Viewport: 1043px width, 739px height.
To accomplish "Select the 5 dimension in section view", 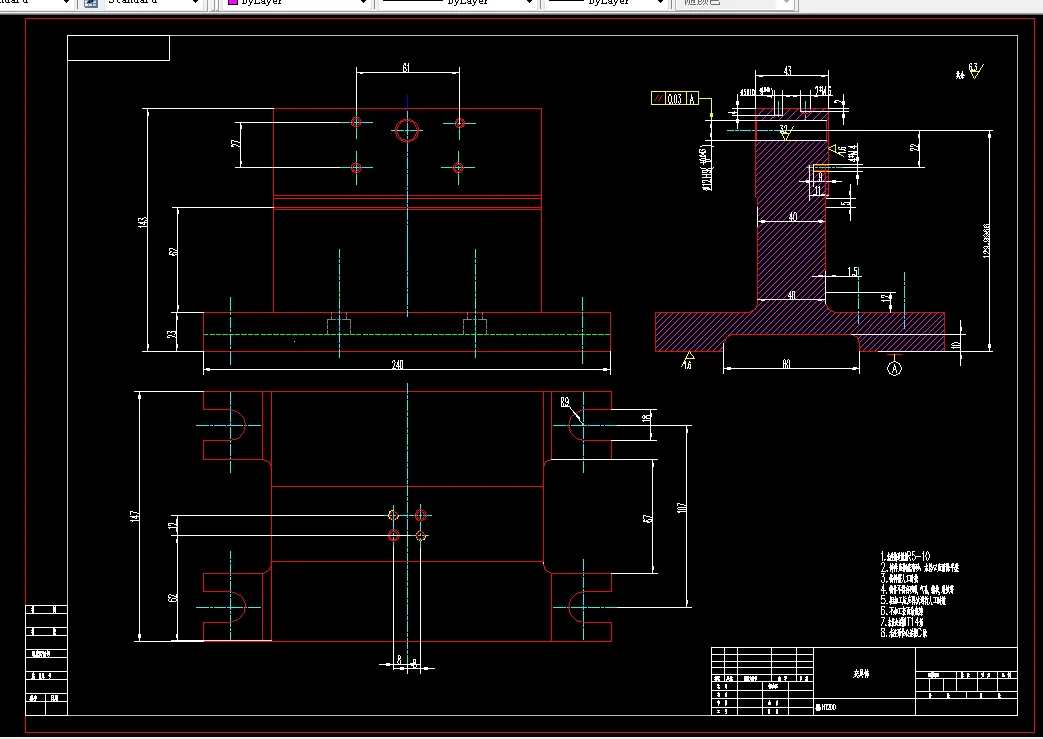I will coord(845,204).
